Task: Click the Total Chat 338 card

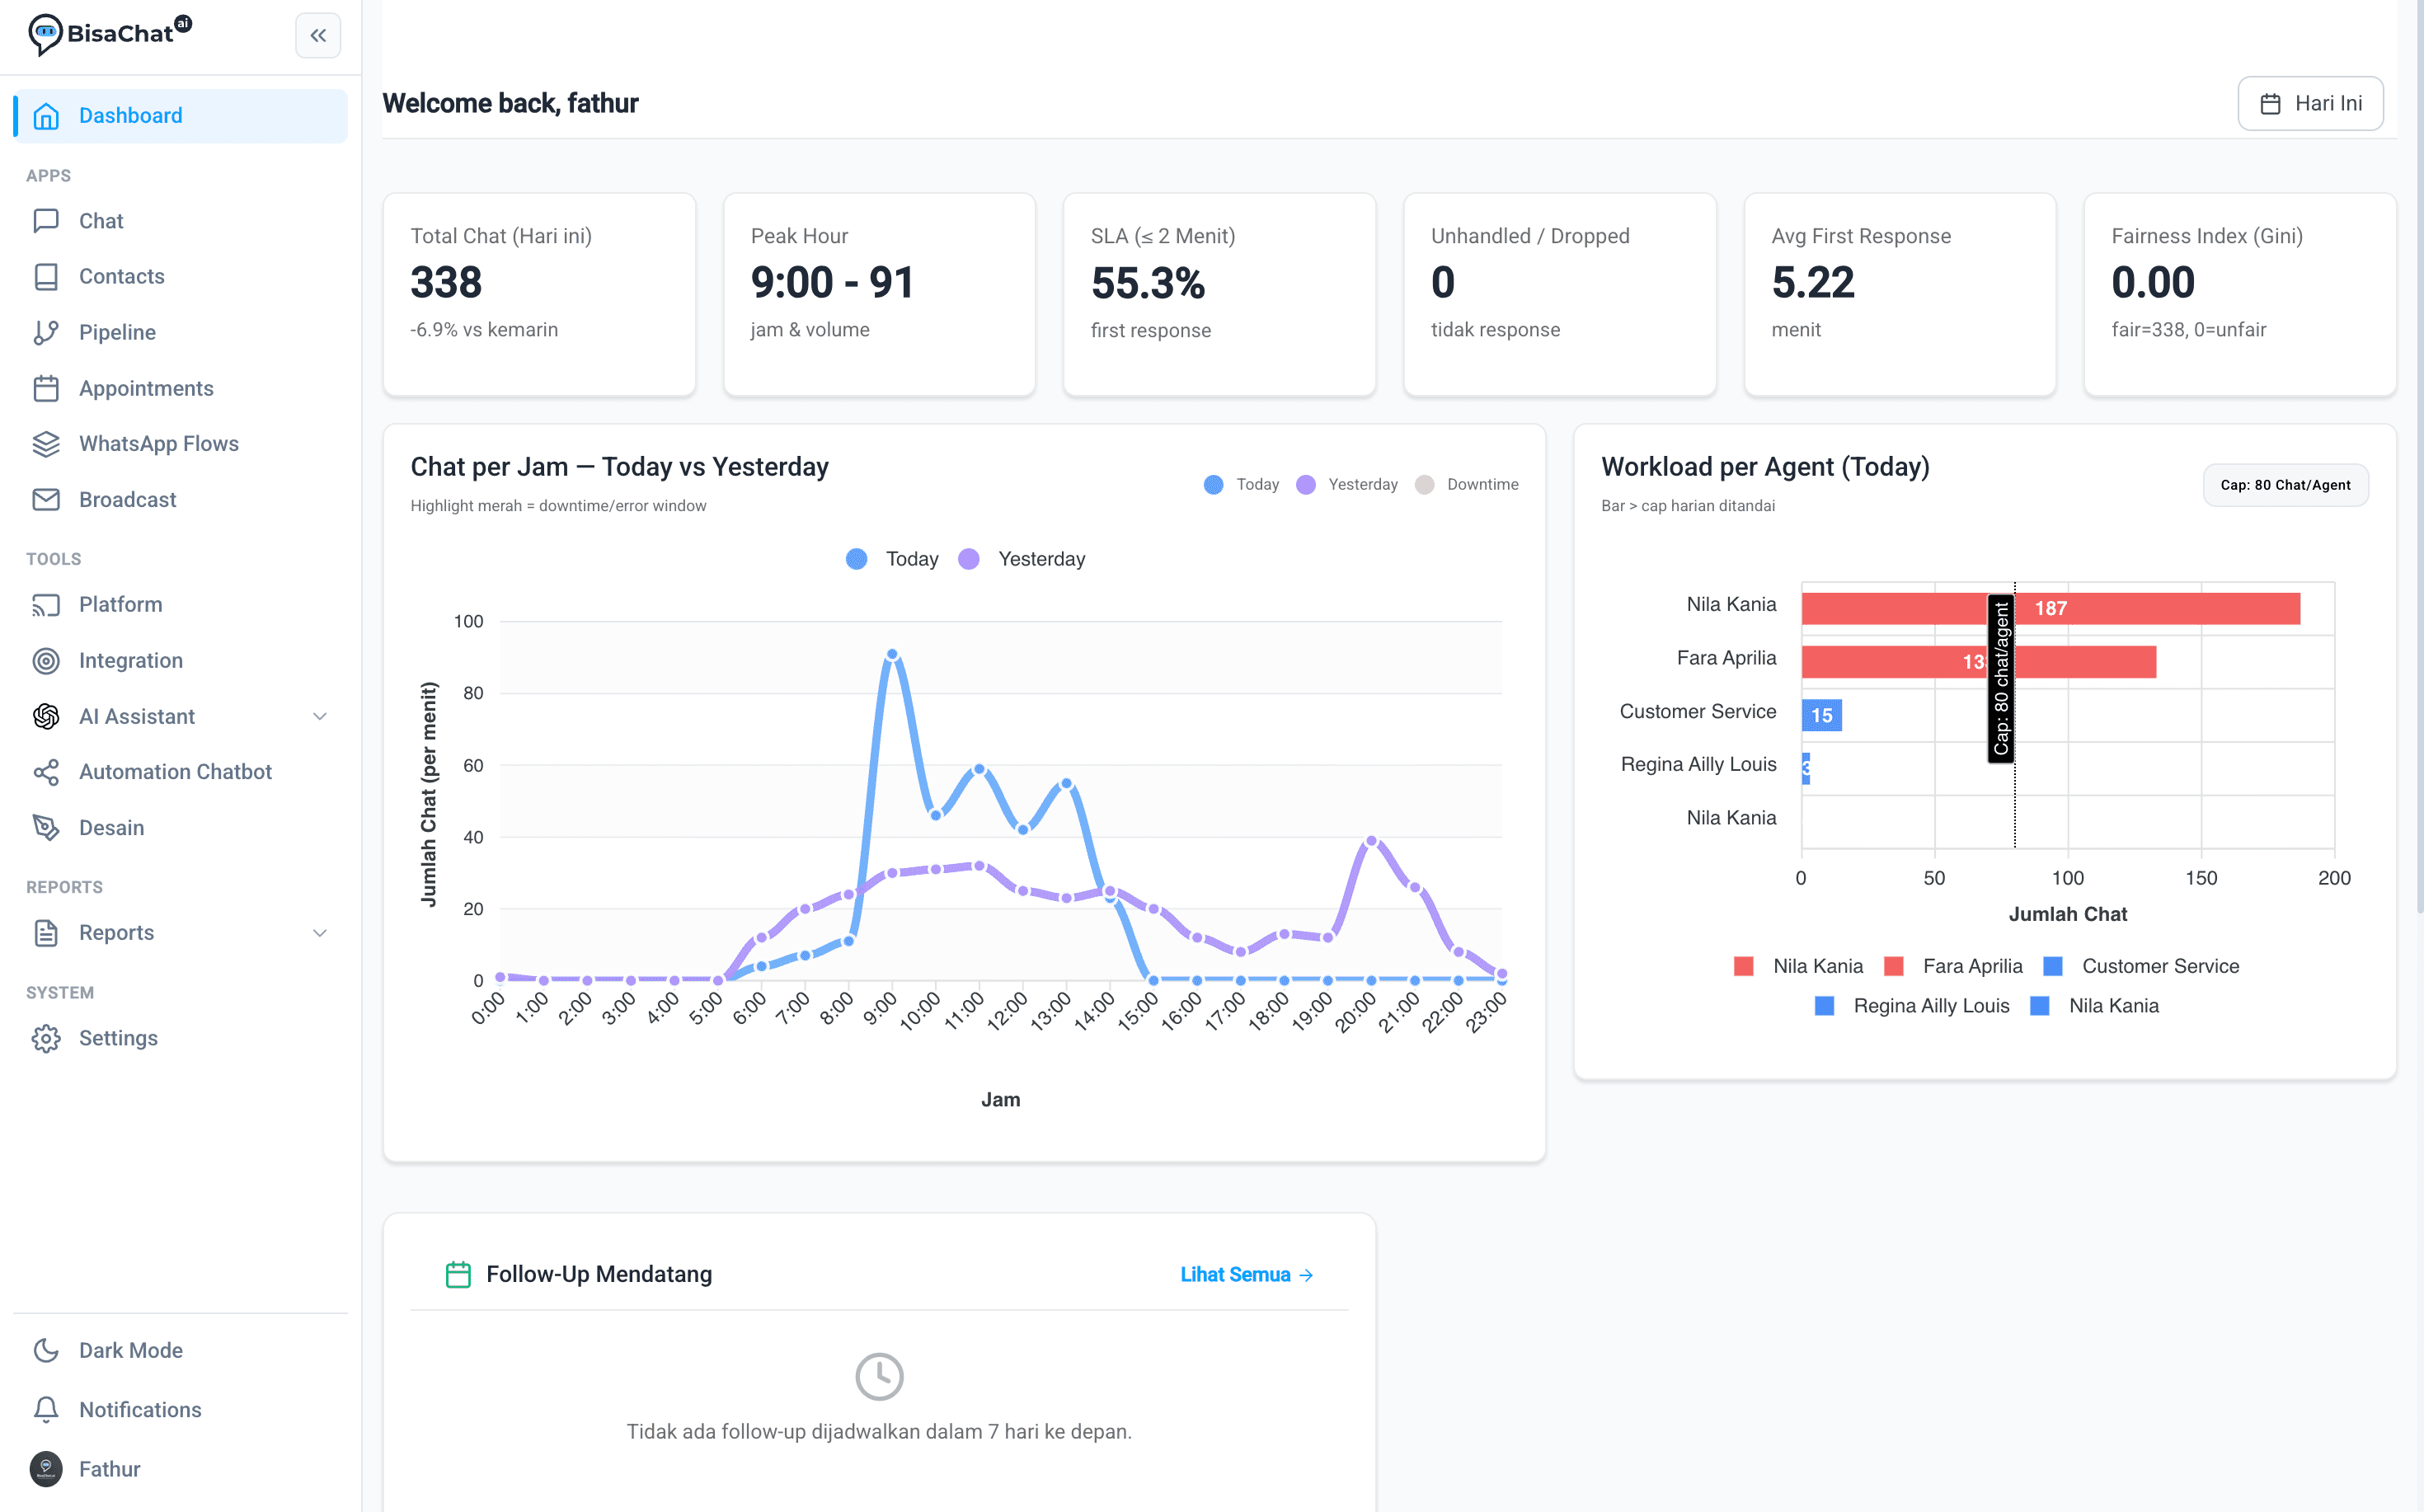Action: tap(539, 295)
